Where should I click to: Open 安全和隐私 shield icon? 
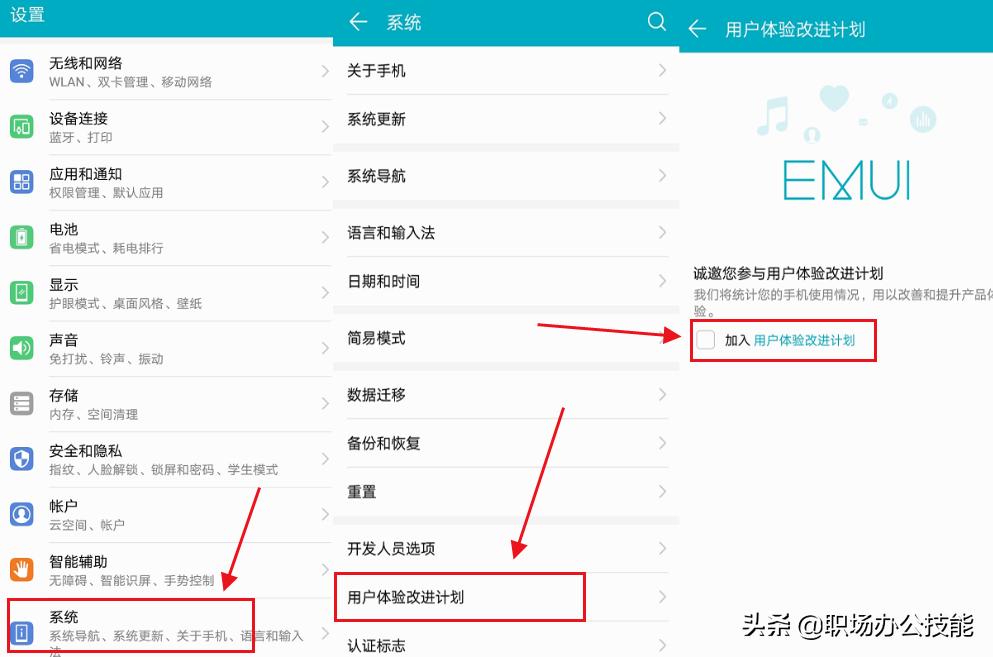21,458
